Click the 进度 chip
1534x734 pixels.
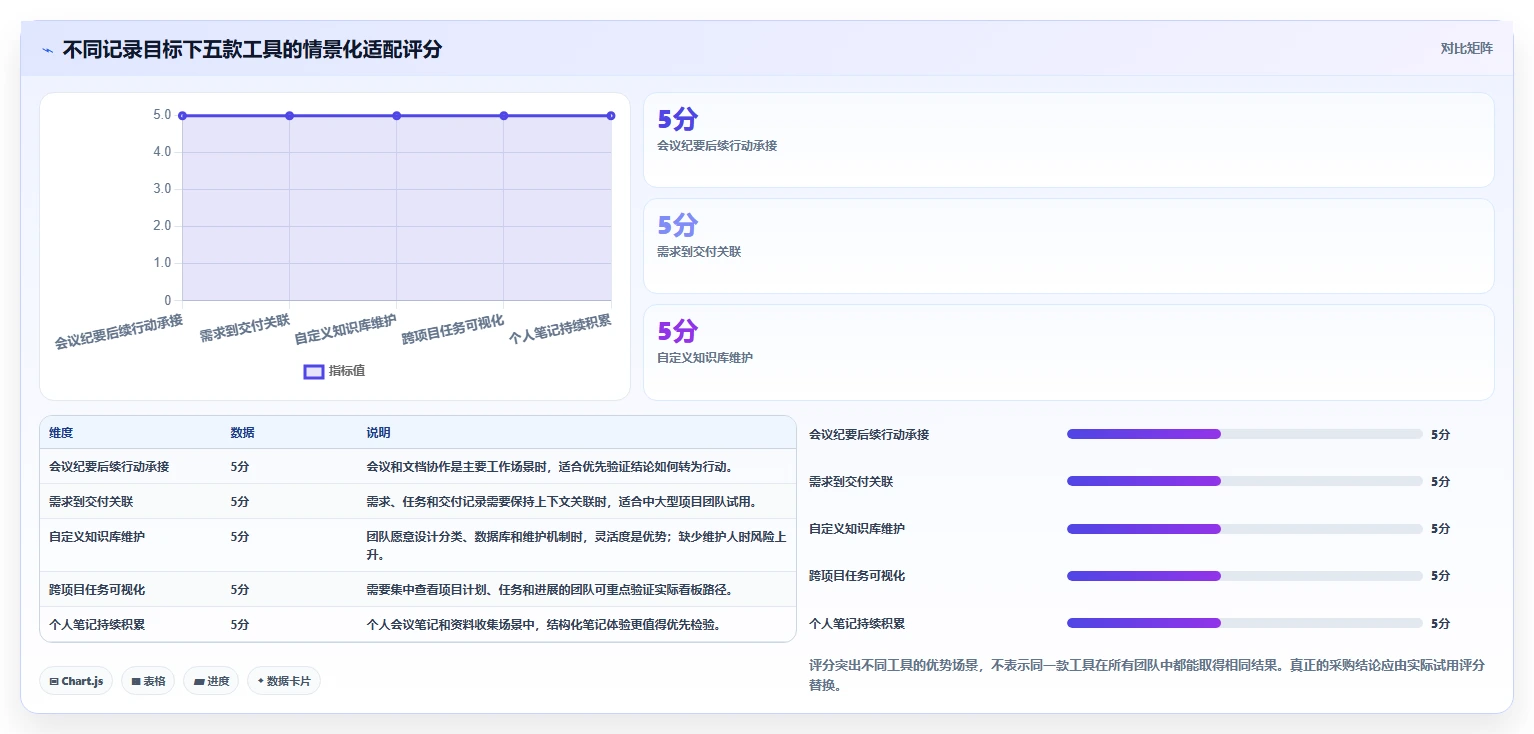pyautogui.click(x=211, y=681)
